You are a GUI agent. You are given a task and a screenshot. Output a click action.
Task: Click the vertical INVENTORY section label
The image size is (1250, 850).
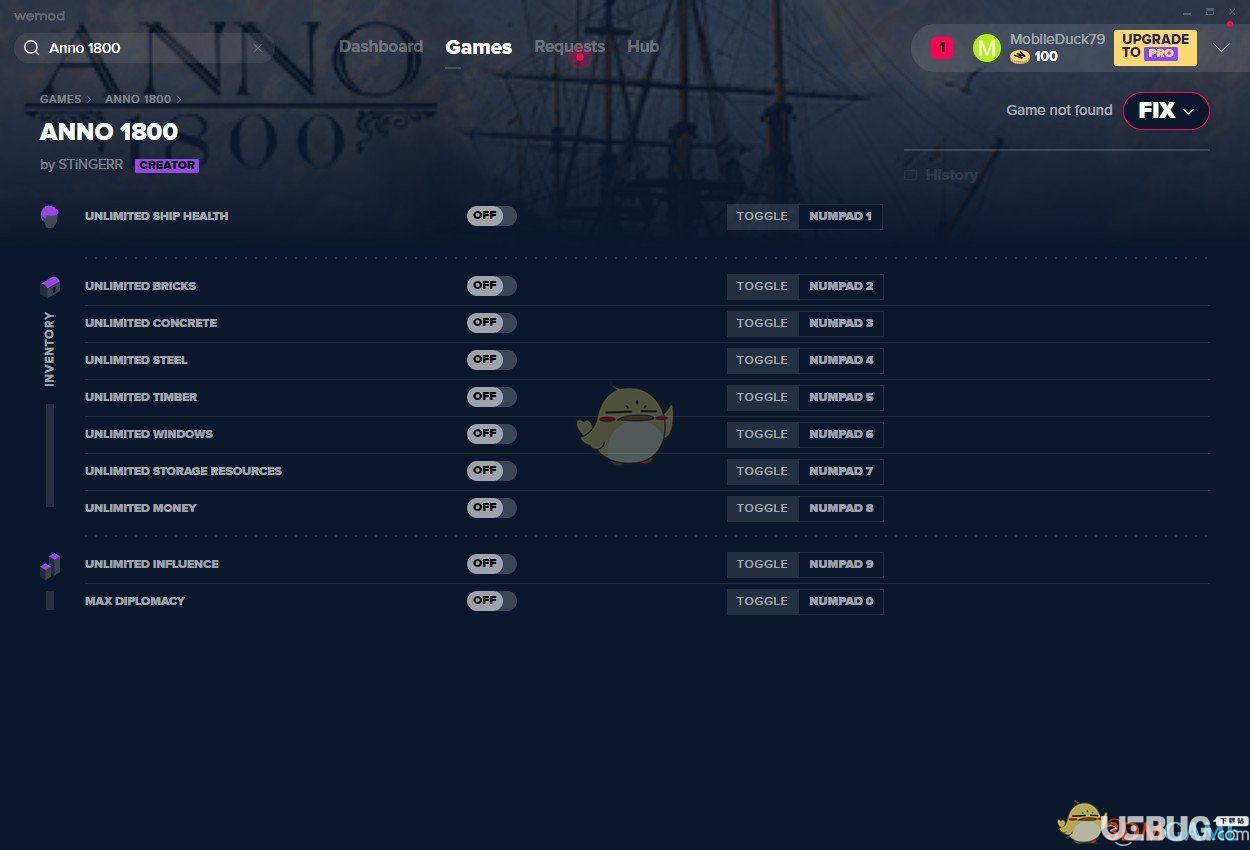point(49,349)
